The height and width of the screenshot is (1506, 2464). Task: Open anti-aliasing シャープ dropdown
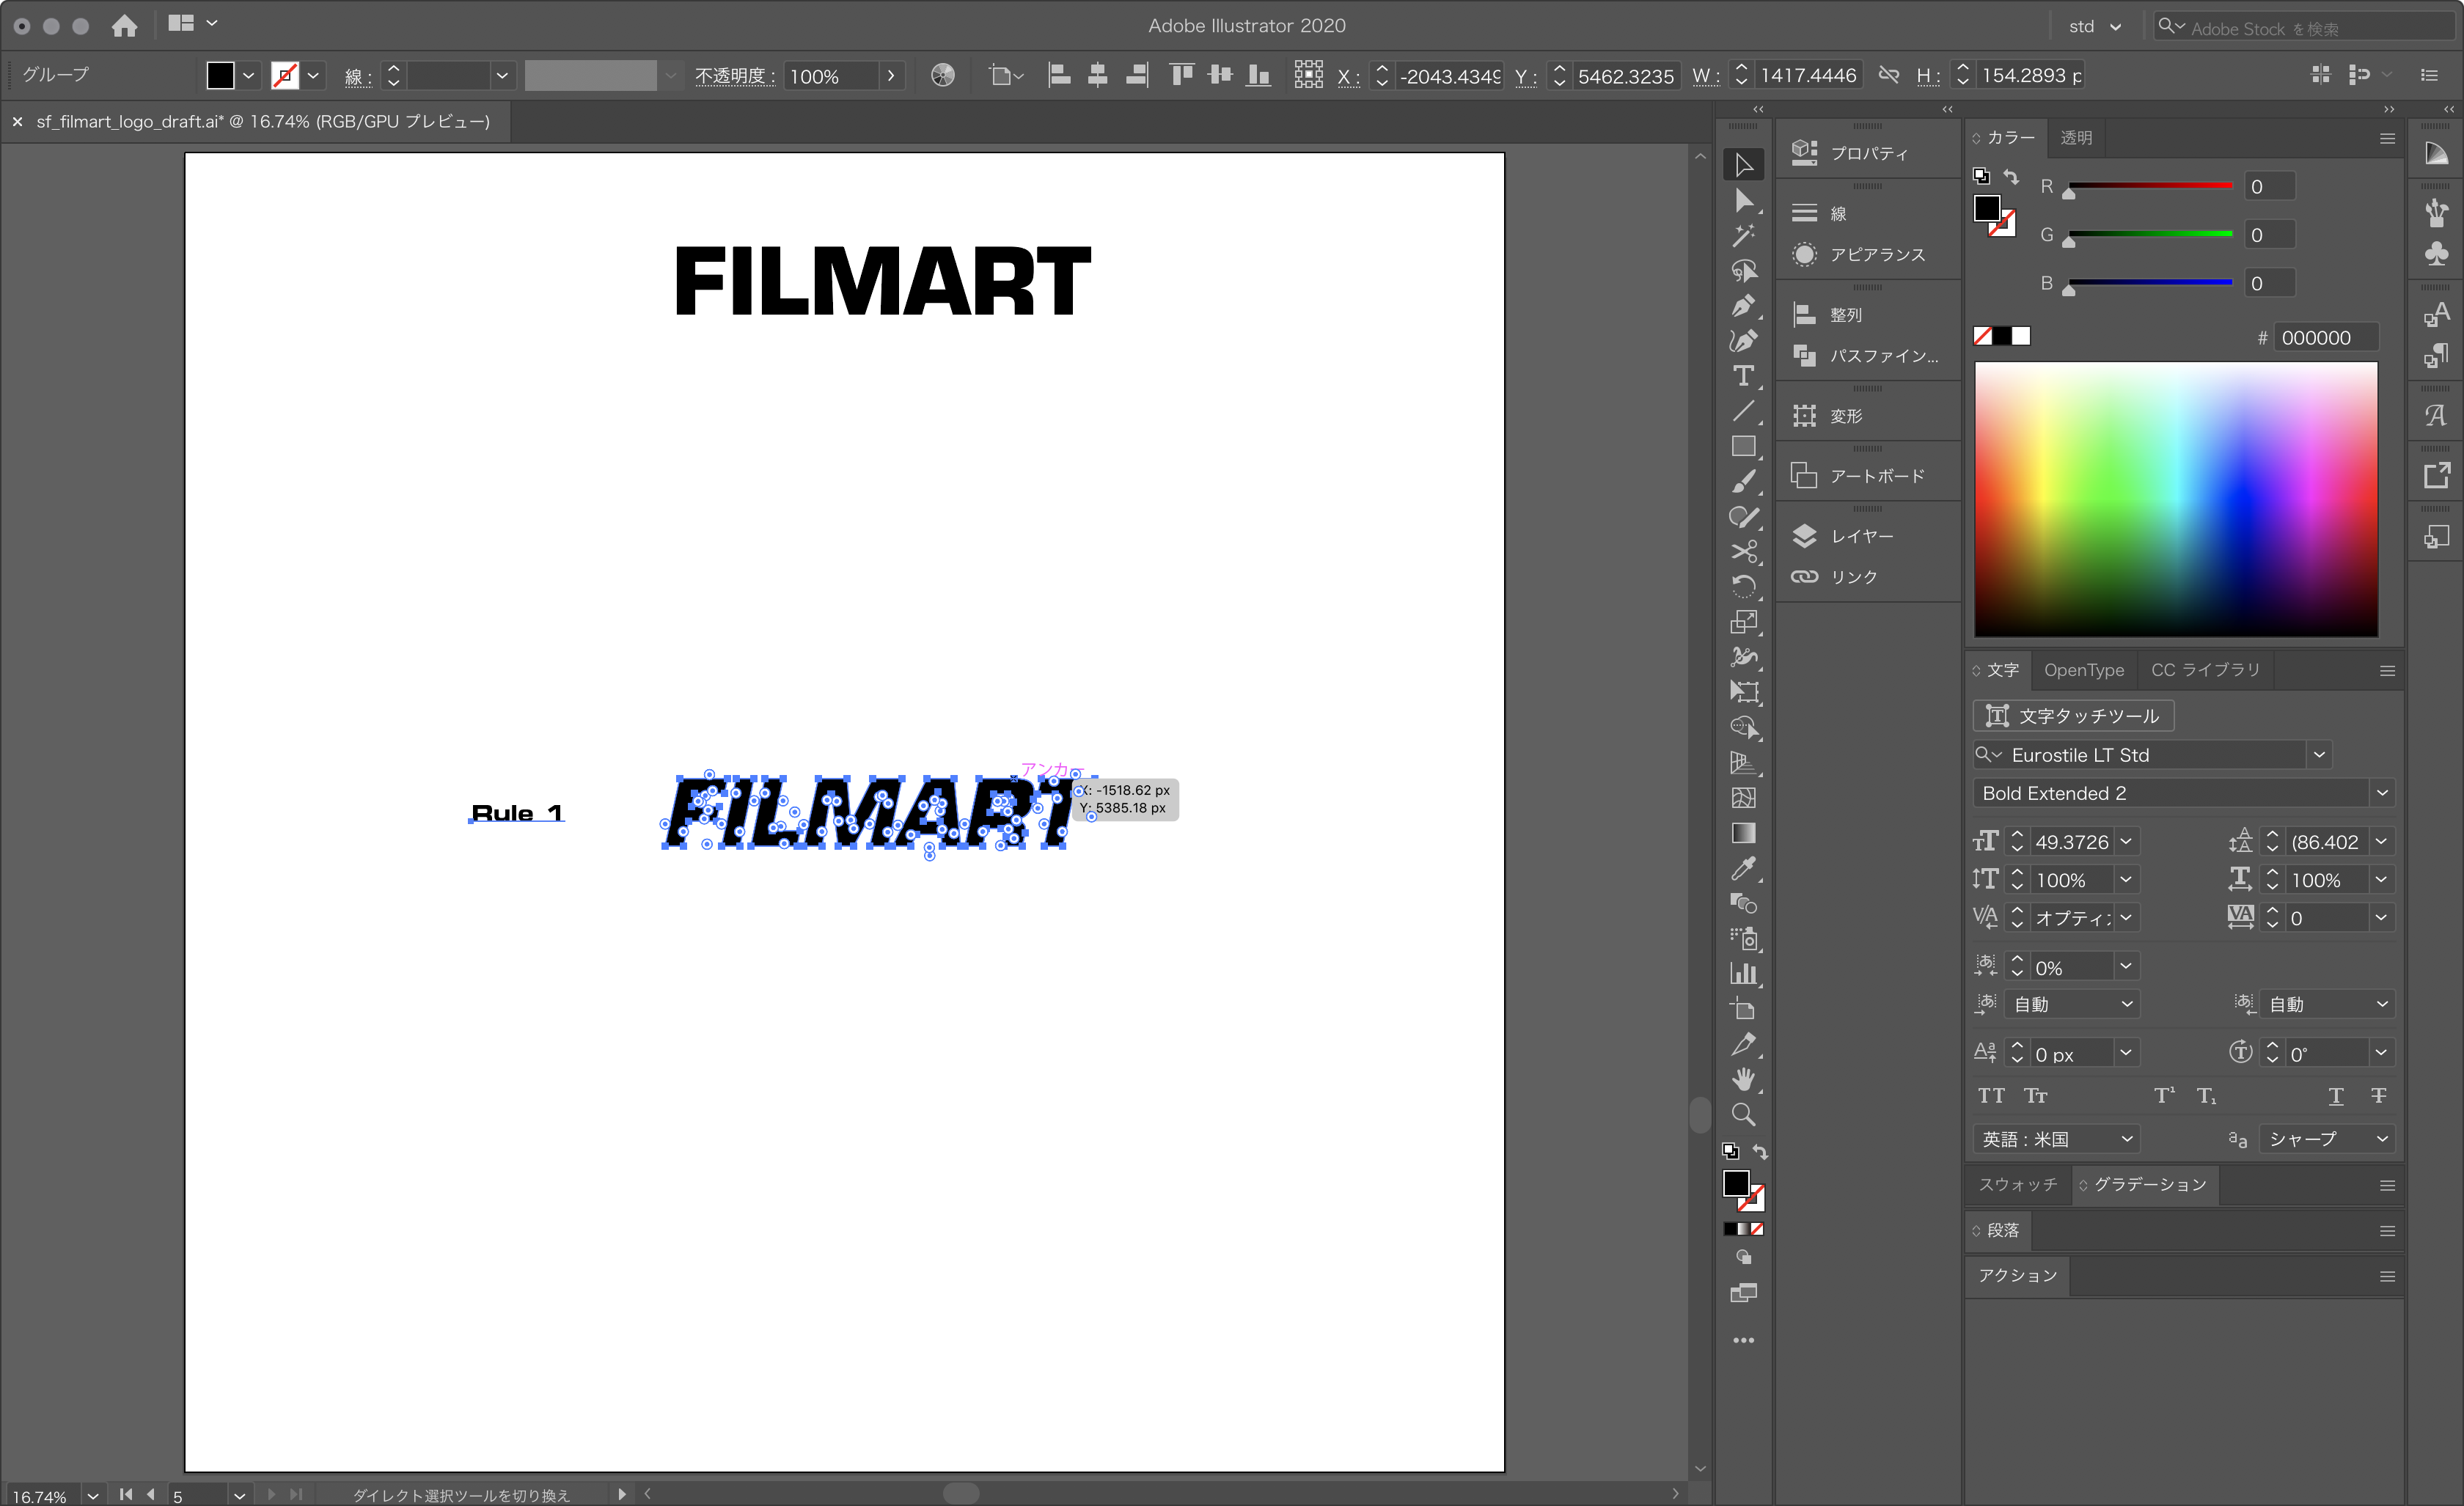tap(2326, 1138)
